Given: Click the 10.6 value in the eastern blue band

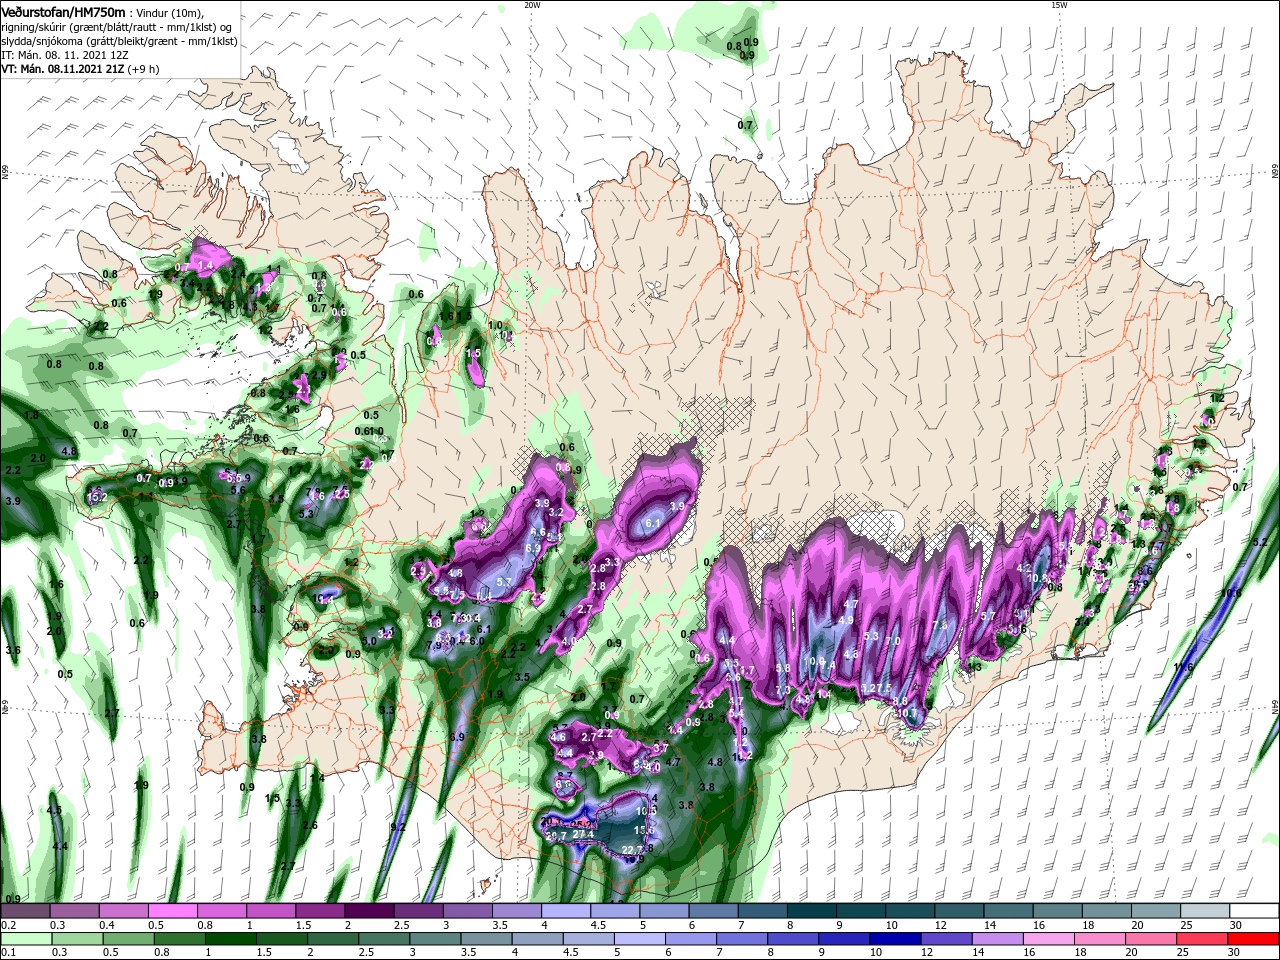Looking at the screenshot, I should [1231, 592].
